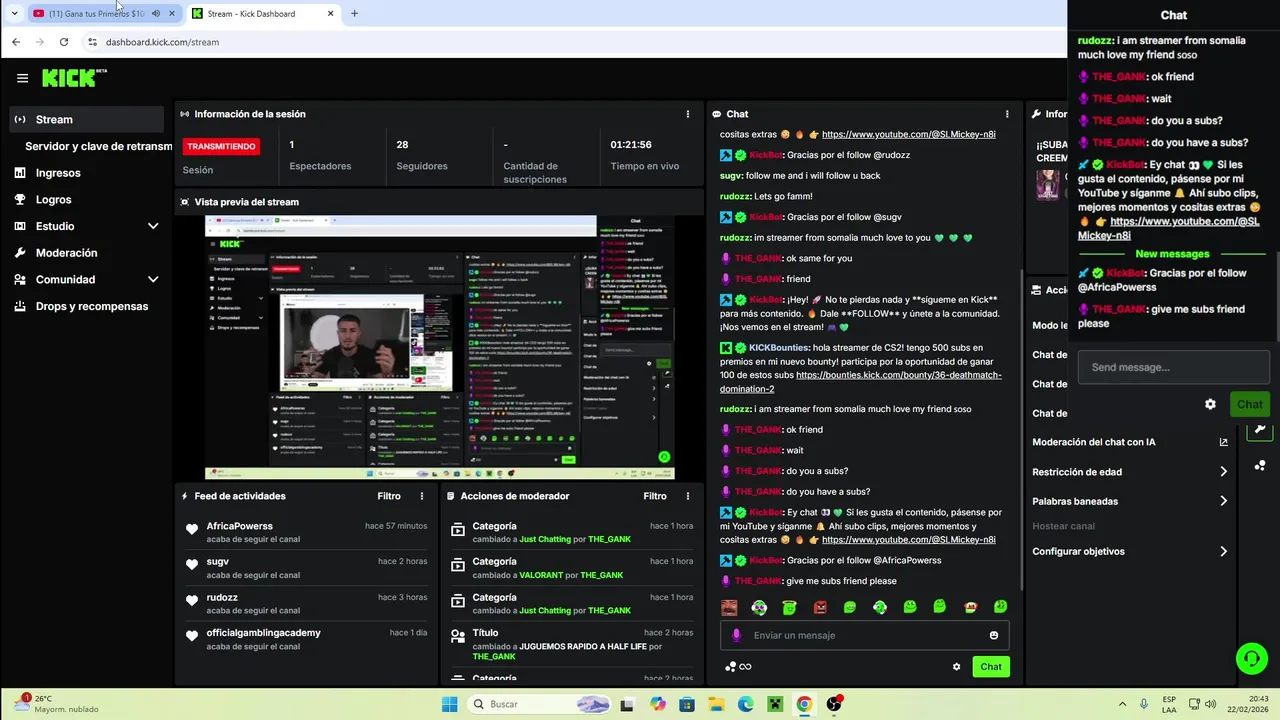Open chat settings gear in dashboard chat
This screenshot has width=1280, height=720.
(956, 667)
